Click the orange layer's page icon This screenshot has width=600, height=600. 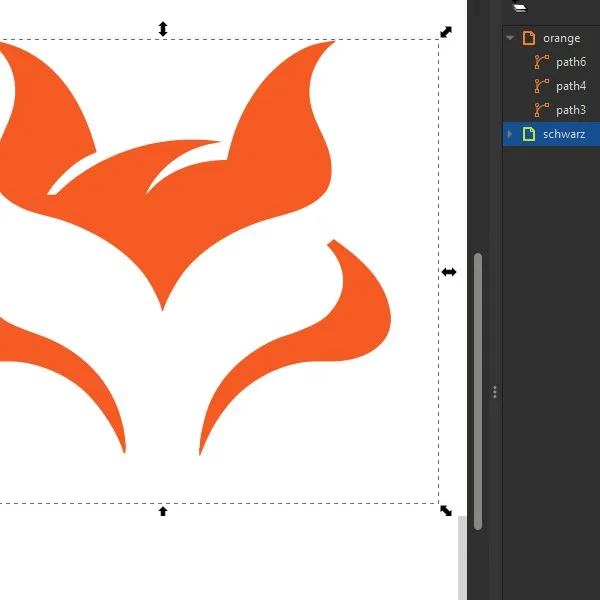click(x=529, y=38)
